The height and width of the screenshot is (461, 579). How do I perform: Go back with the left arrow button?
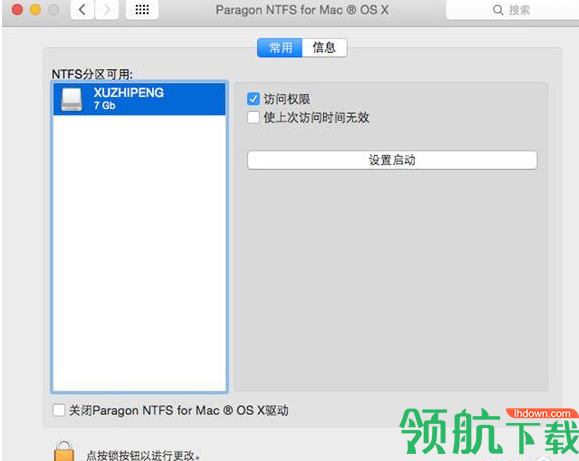coord(82,10)
